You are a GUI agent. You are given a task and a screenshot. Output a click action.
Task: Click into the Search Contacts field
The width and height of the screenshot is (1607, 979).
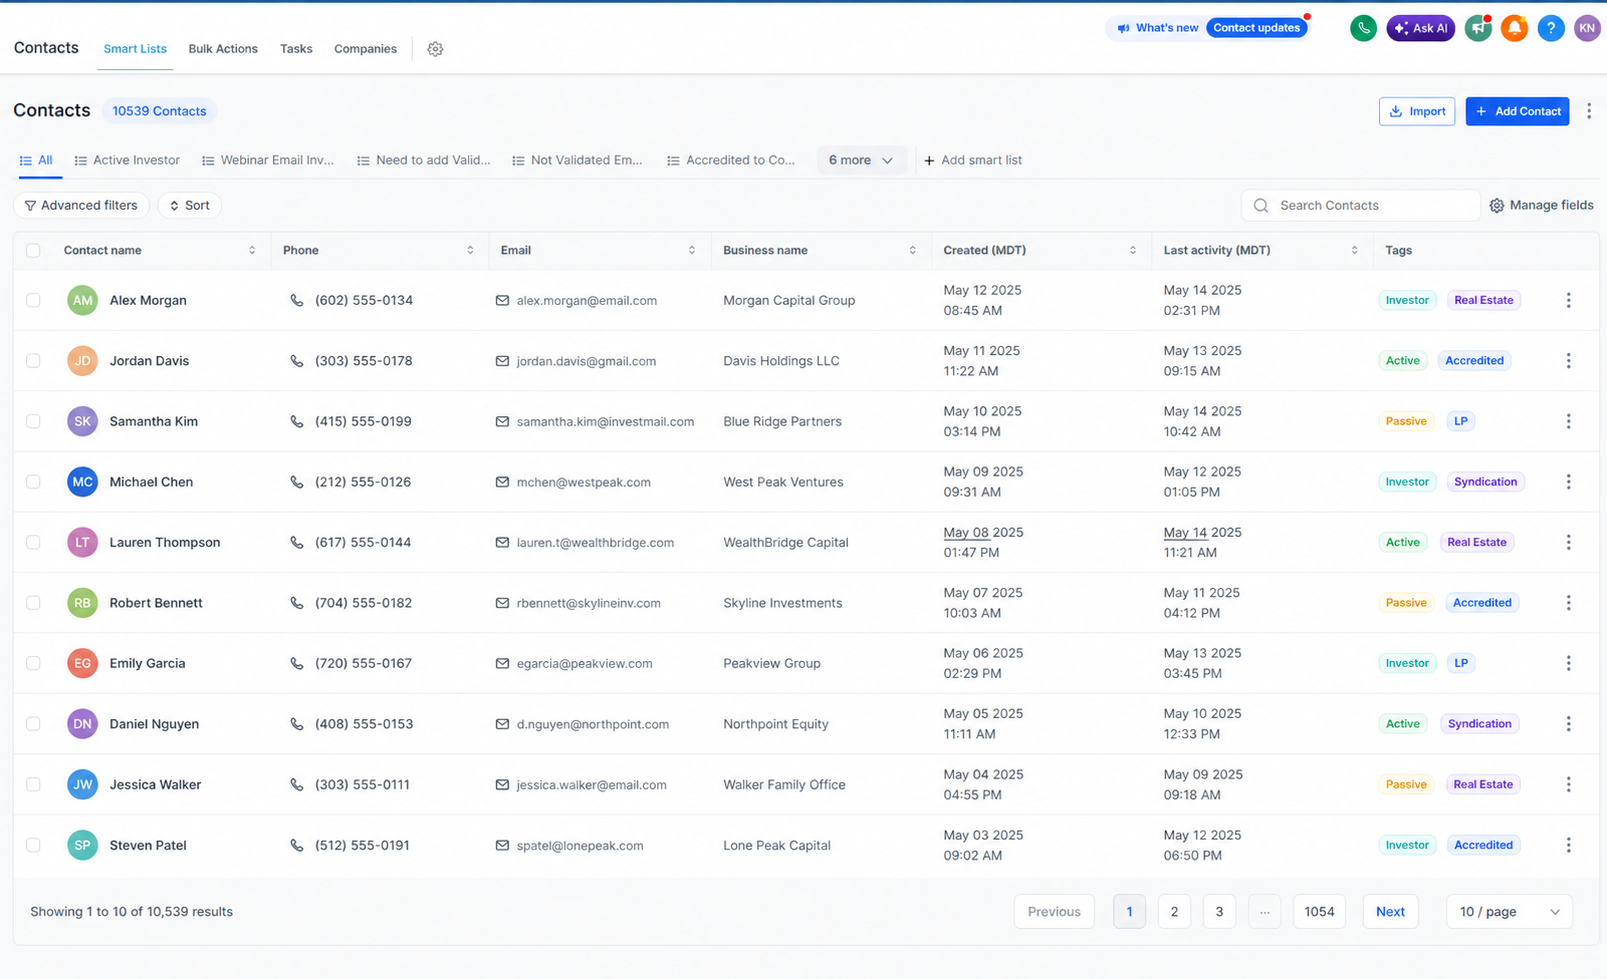click(x=1360, y=205)
